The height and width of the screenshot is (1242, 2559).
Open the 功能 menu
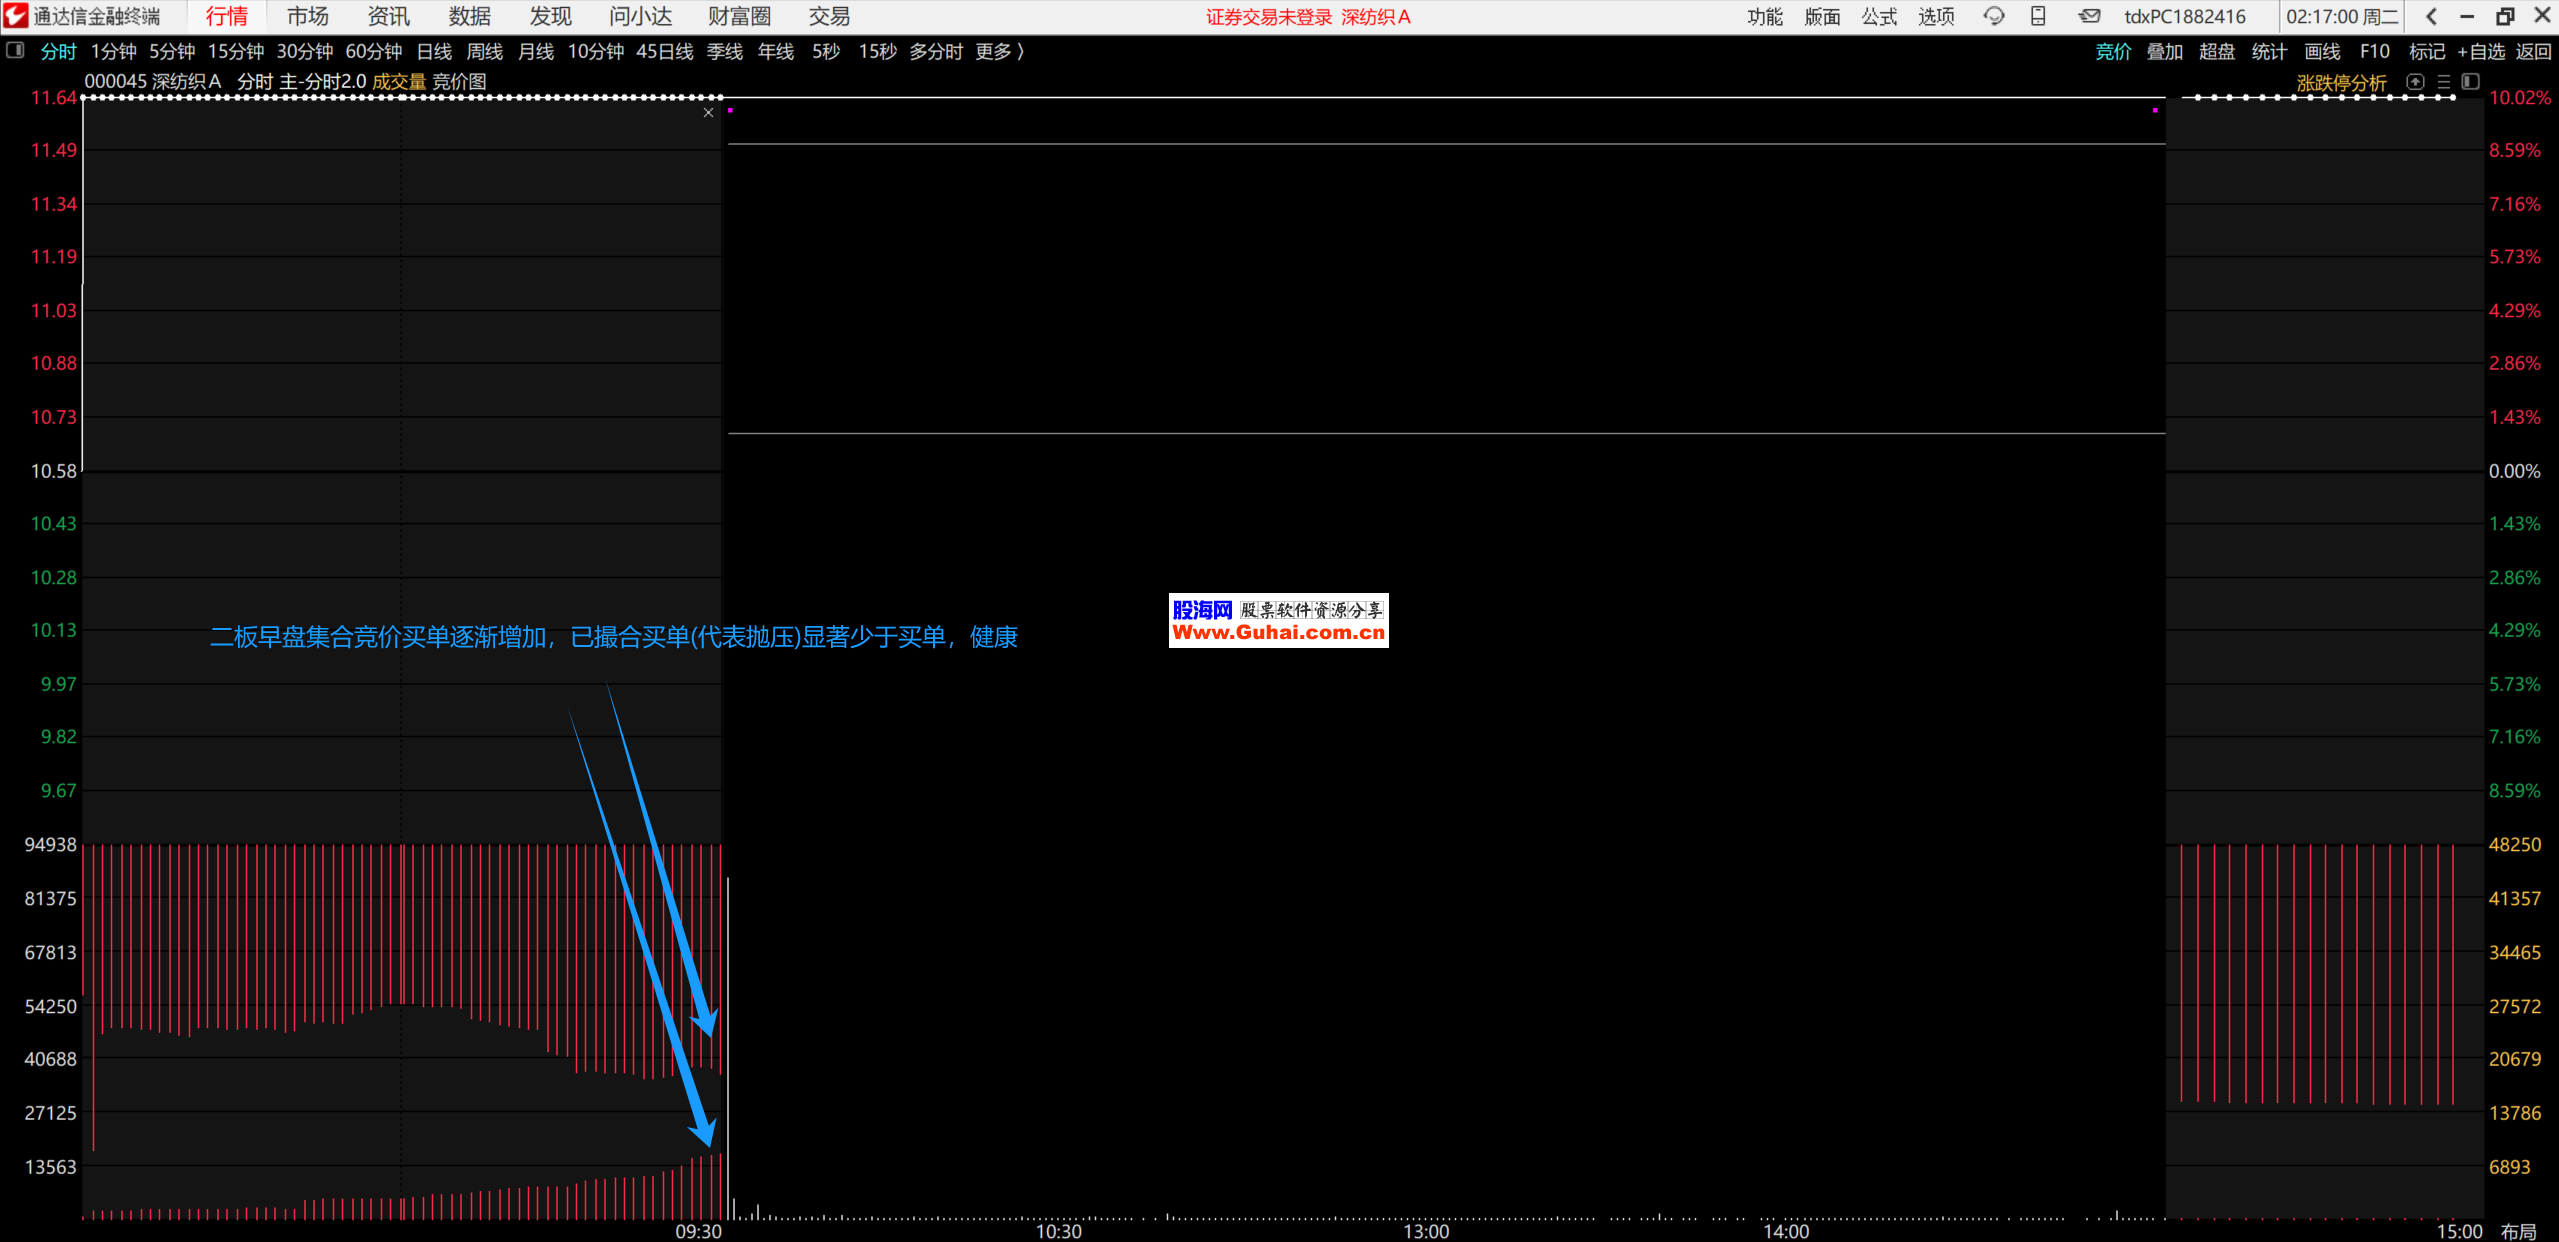1765,16
